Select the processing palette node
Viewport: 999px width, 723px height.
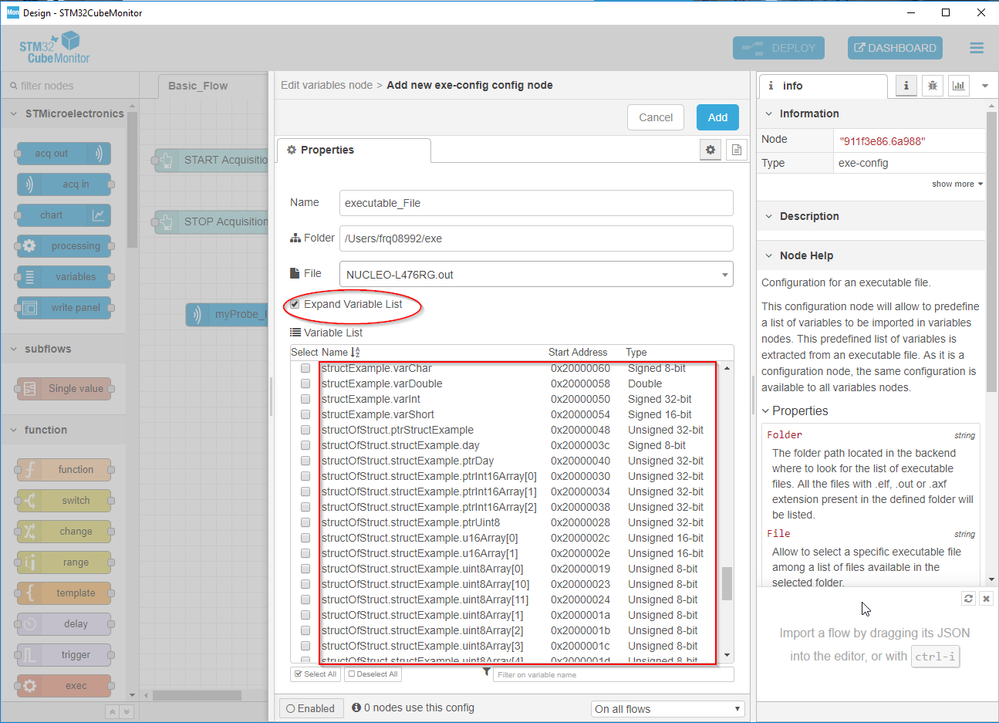[x=64, y=246]
